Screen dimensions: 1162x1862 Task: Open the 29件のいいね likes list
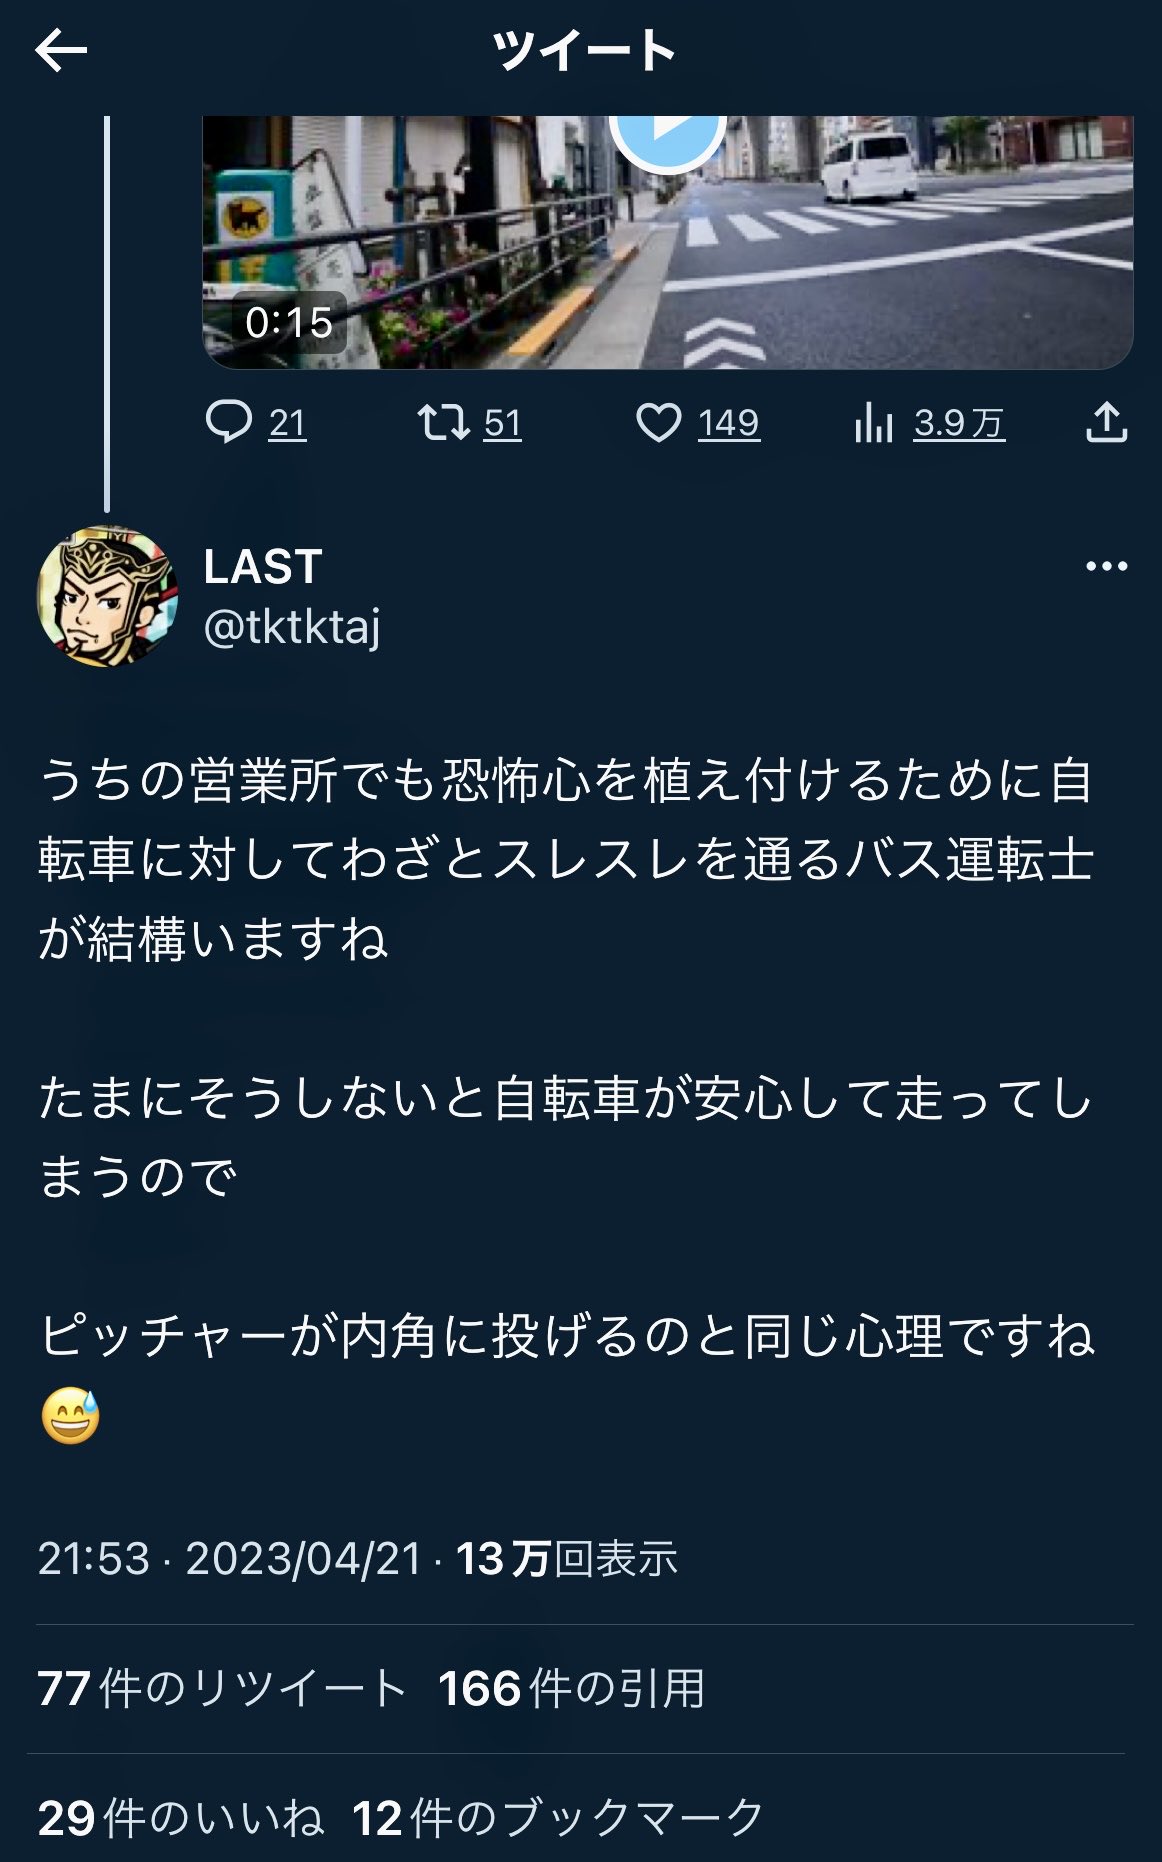click(181, 1818)
